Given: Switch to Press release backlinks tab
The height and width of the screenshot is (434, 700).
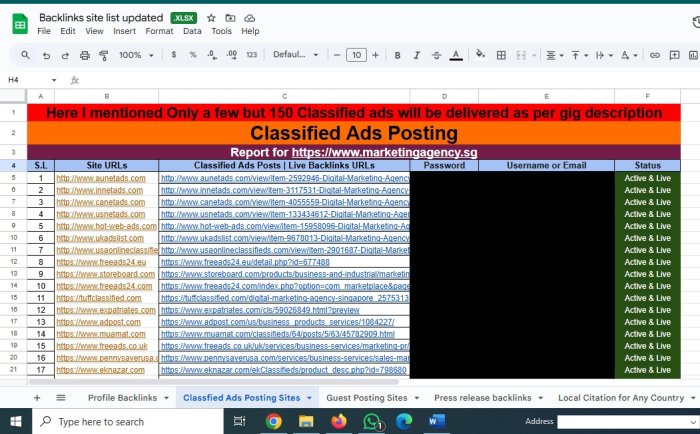Looking at the screenshot, I should coord(483,397).
